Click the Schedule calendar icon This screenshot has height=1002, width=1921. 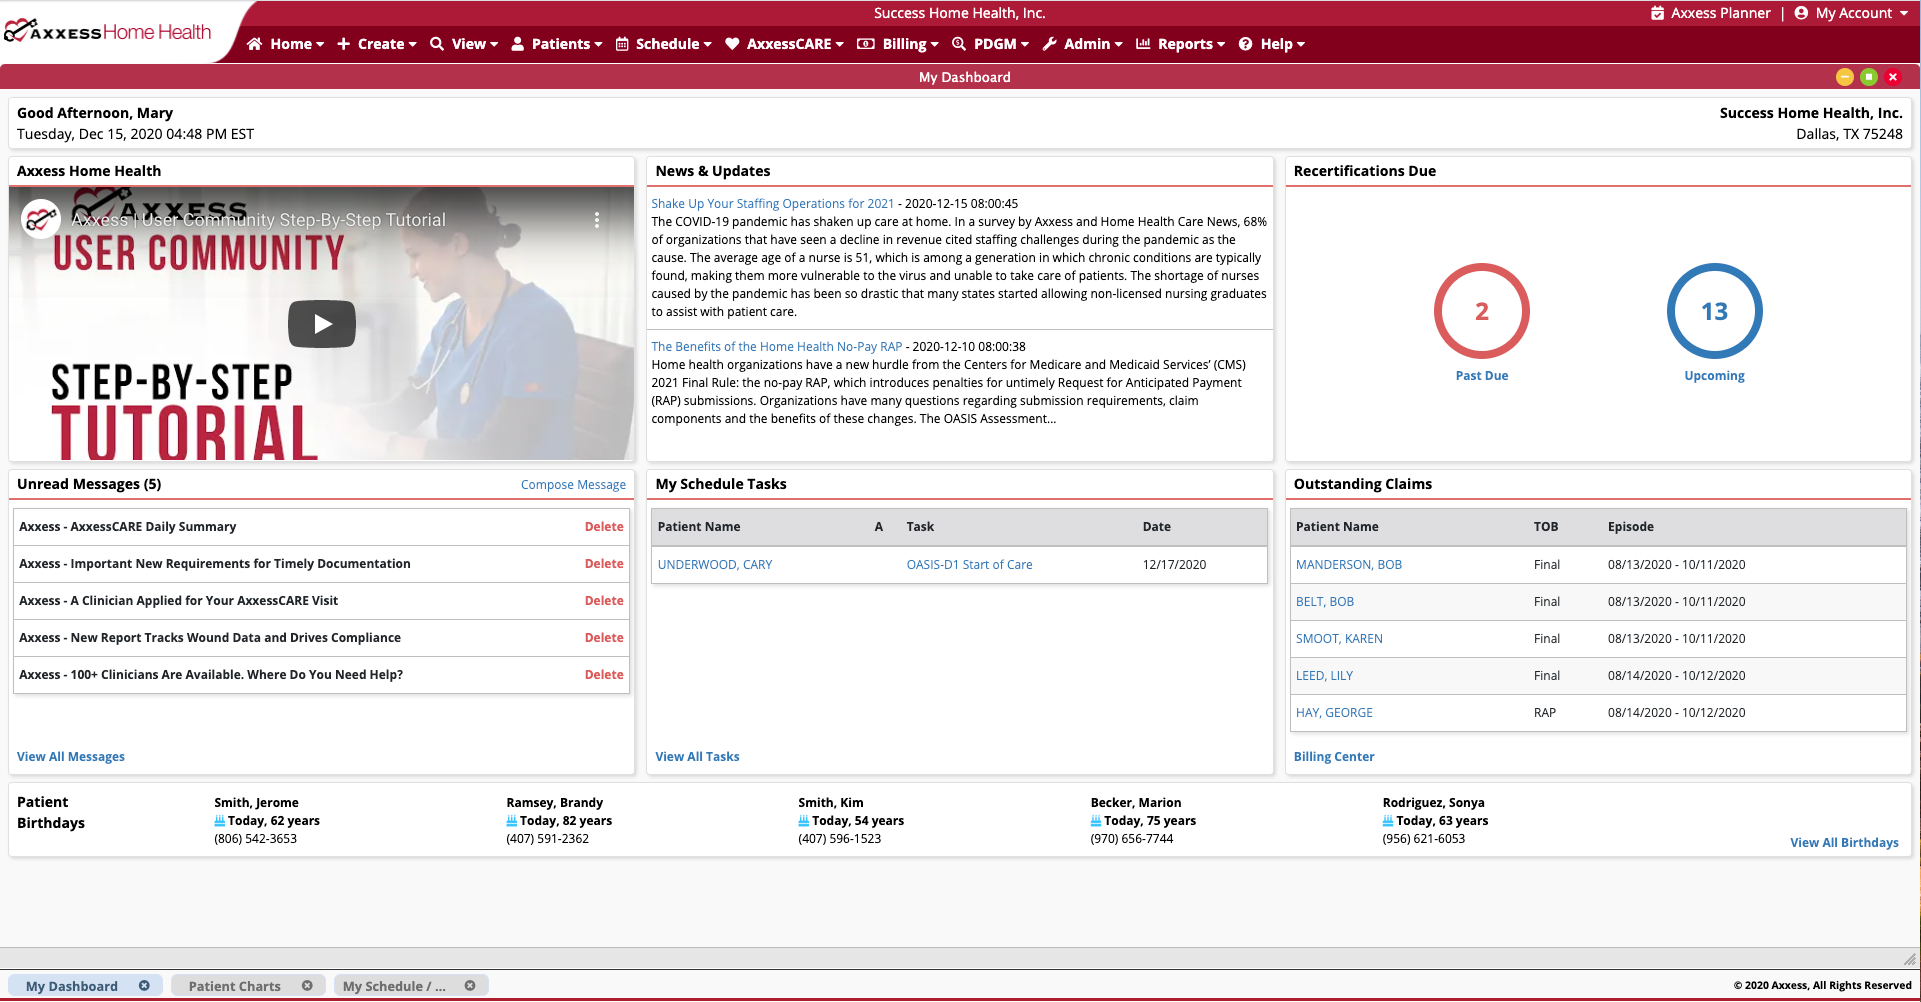[x=622, y=44]
